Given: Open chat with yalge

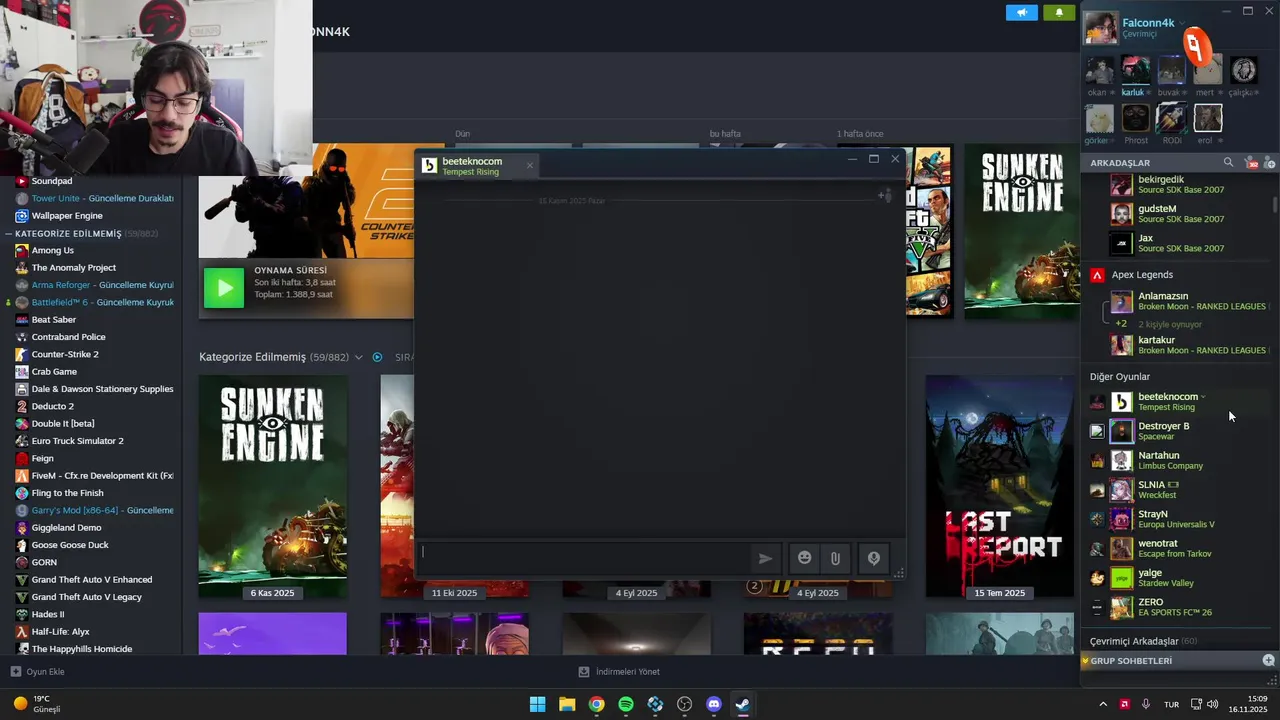Looking at the screenshot, I should point(1180,578).
